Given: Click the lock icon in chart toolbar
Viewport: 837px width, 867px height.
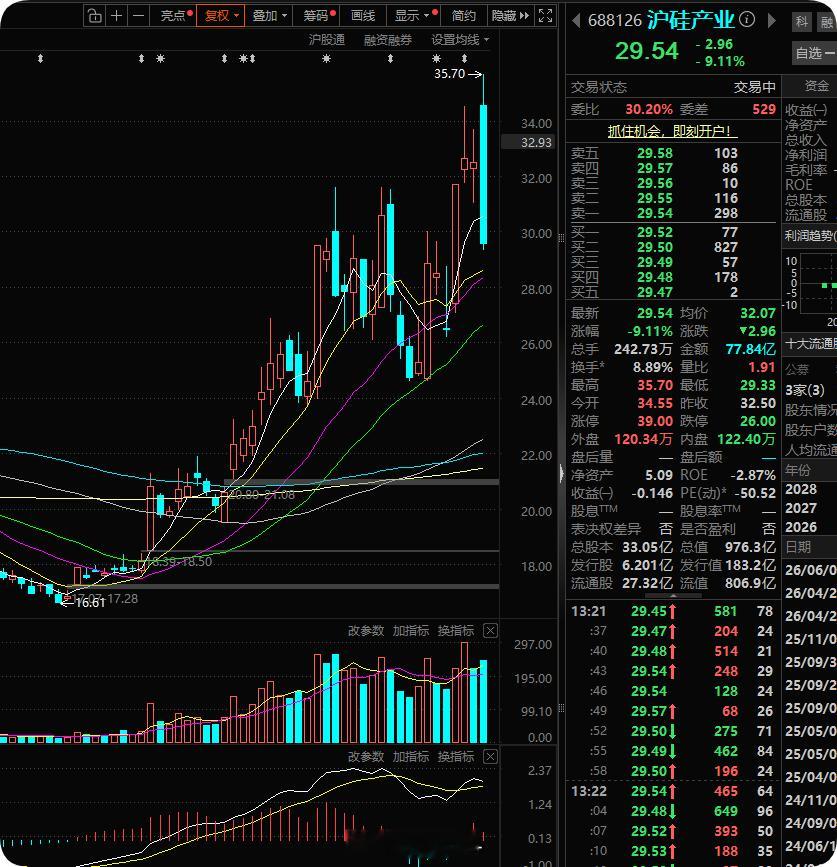Looking at the screenshot, I should click(x=95, y=15).
